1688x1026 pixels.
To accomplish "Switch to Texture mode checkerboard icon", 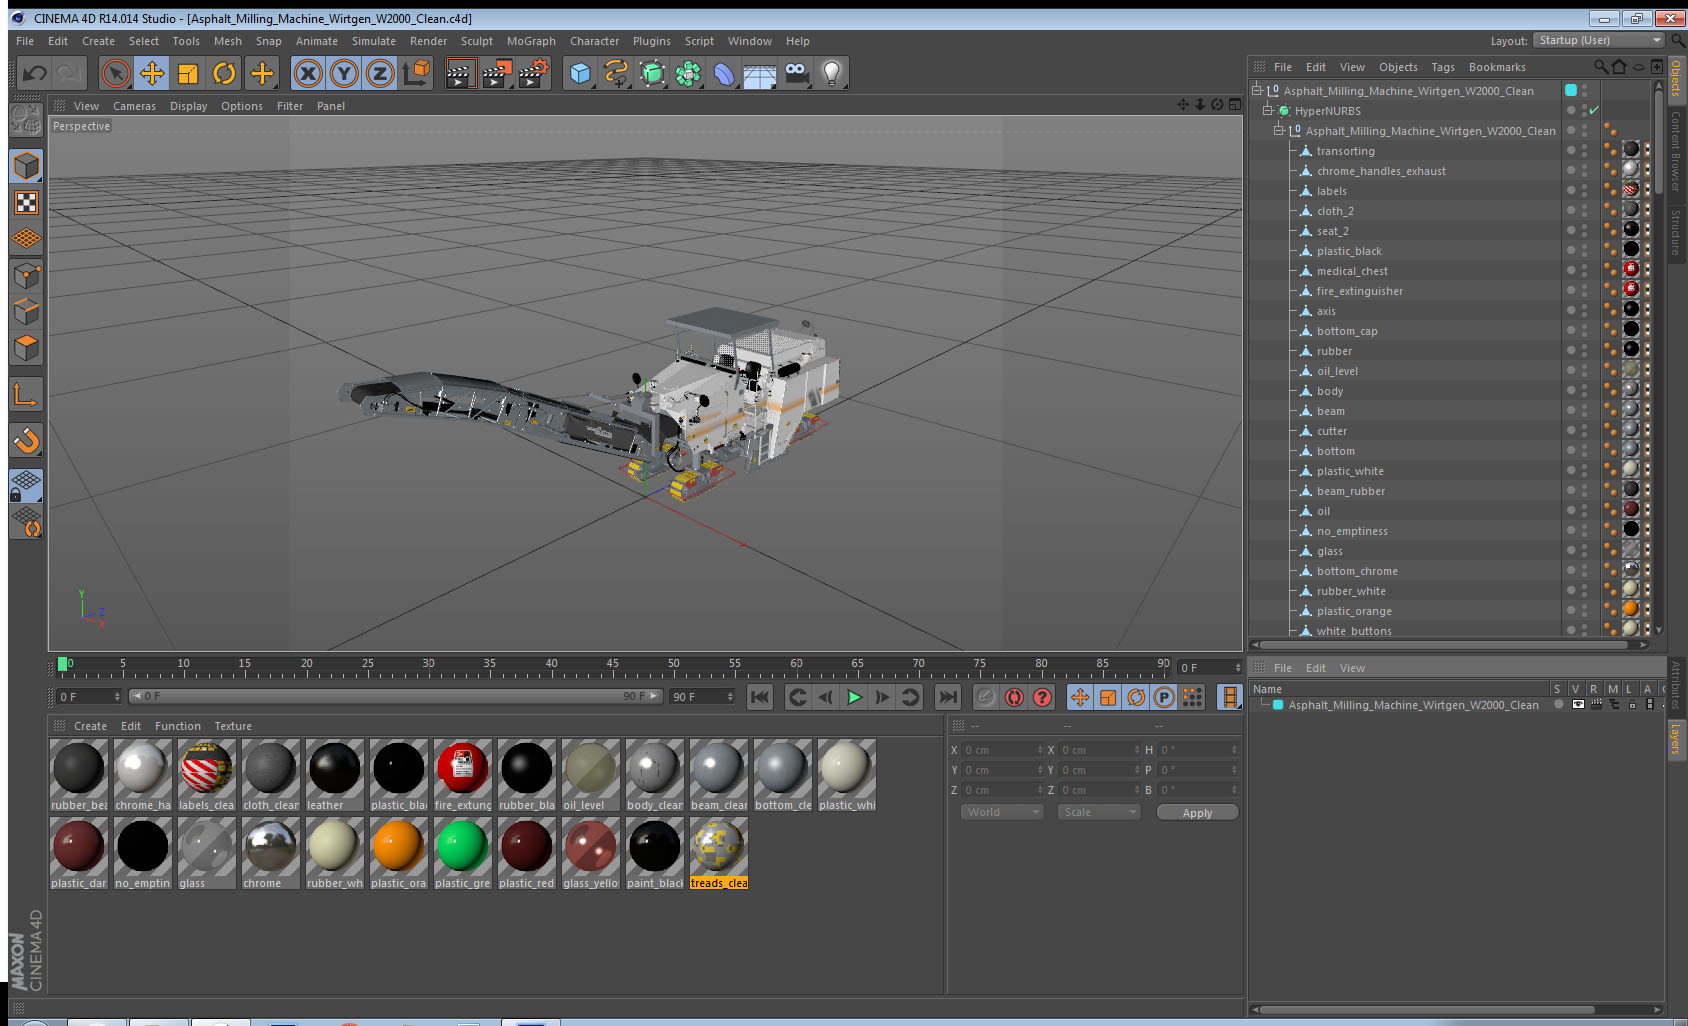I will tap(26, 203).
